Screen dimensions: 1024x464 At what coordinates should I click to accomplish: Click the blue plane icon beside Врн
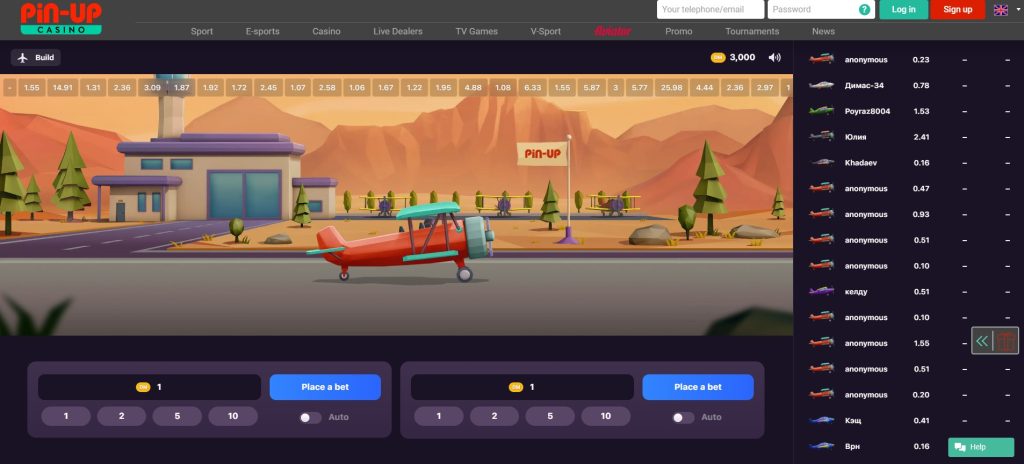(822, 446)
